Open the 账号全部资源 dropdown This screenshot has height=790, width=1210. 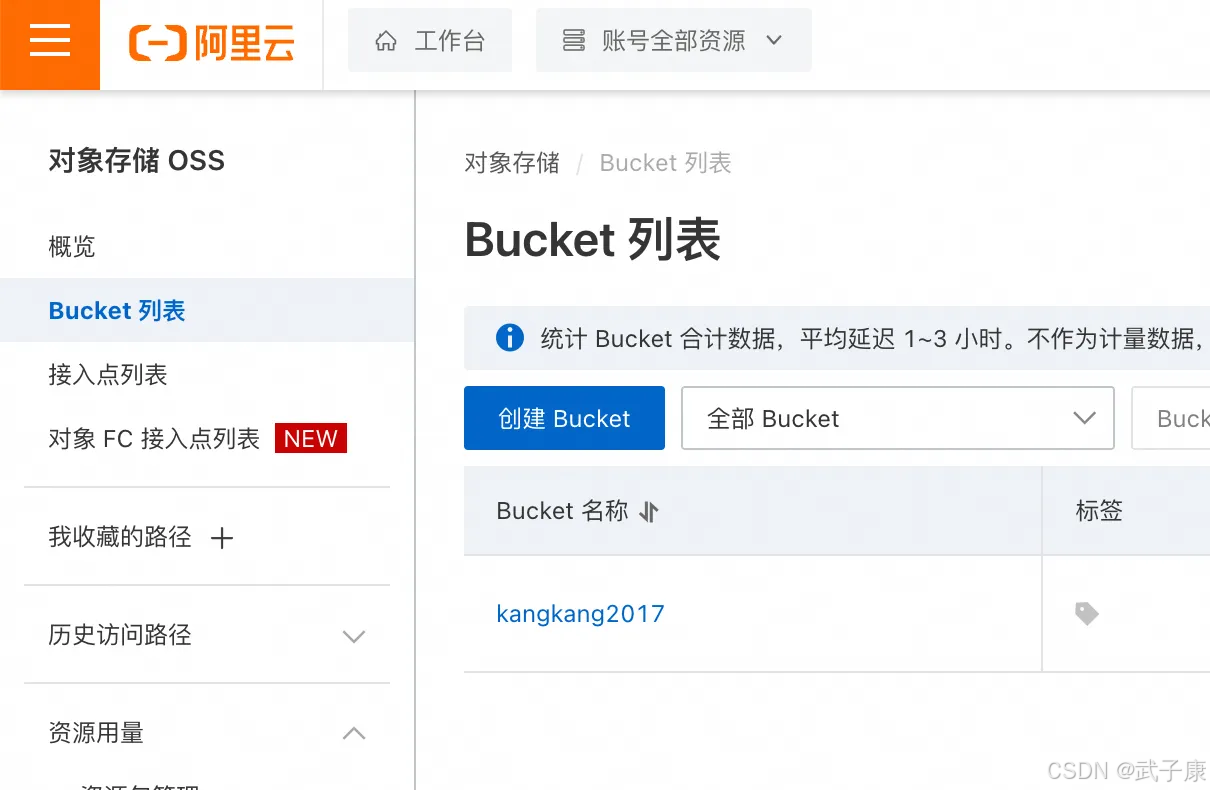click(673, 41)
